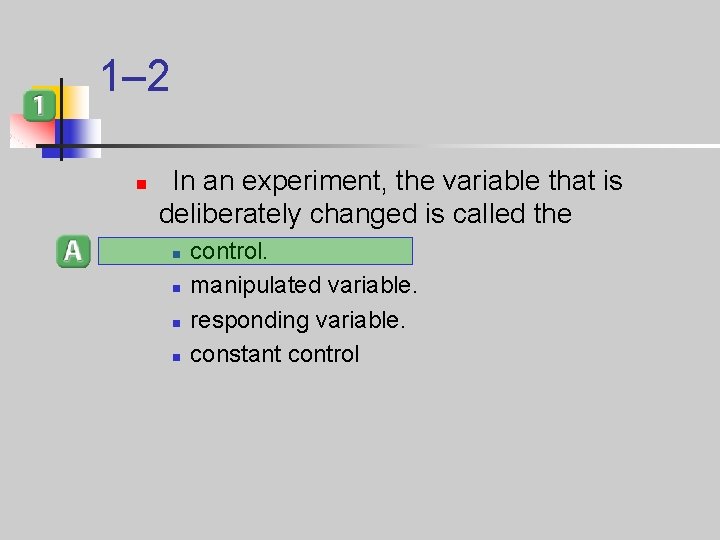Click the empty right part of the green highlight box
Image resolution: width=720 pixels, height=540 pixels.
coord(340,251)
